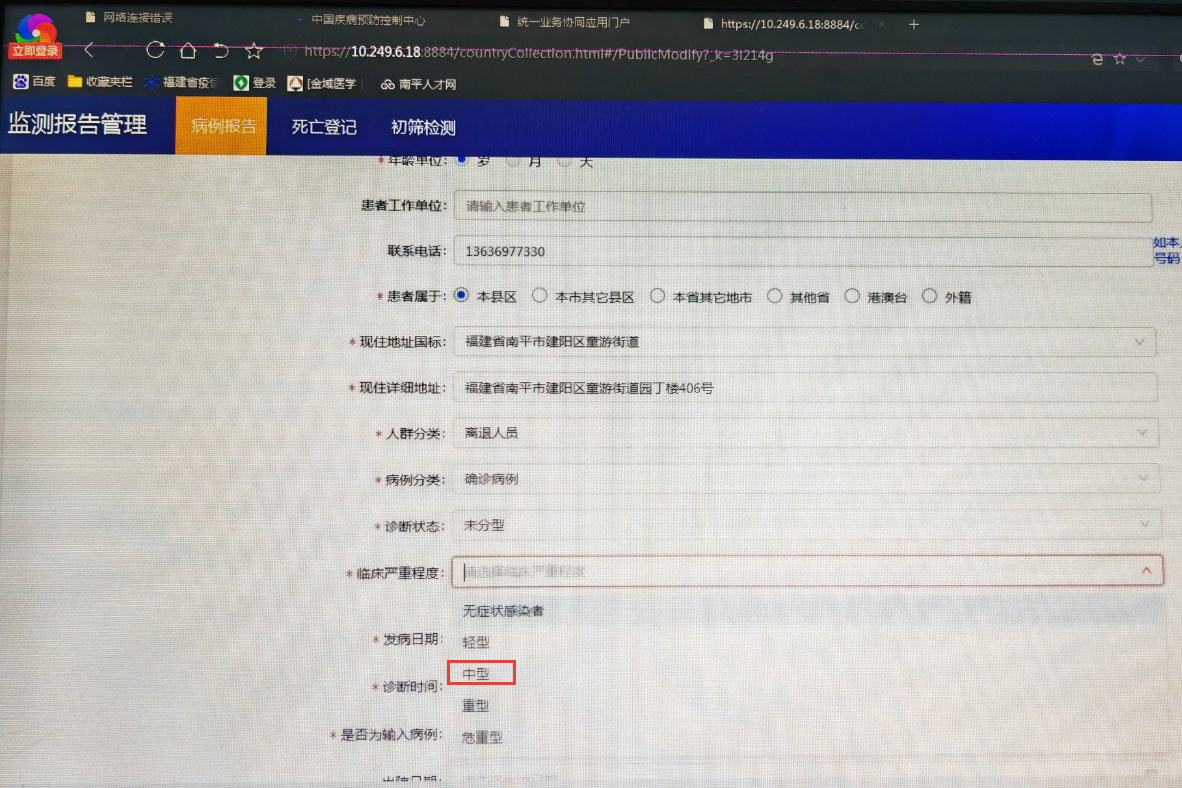Select 本市其它县区 radio button
The width and height of the screenshot is (1182, 788).
tap(539, 296)
